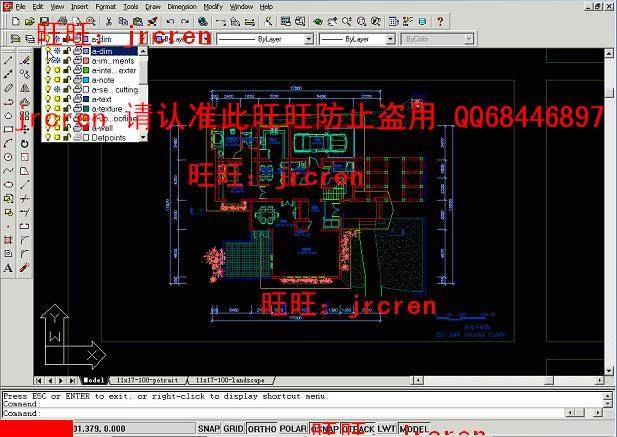The height and width of the screenshot is (437, 617).
Task: Switch to the 11x17-100-landscape layout tab
Action: (230, 380)
